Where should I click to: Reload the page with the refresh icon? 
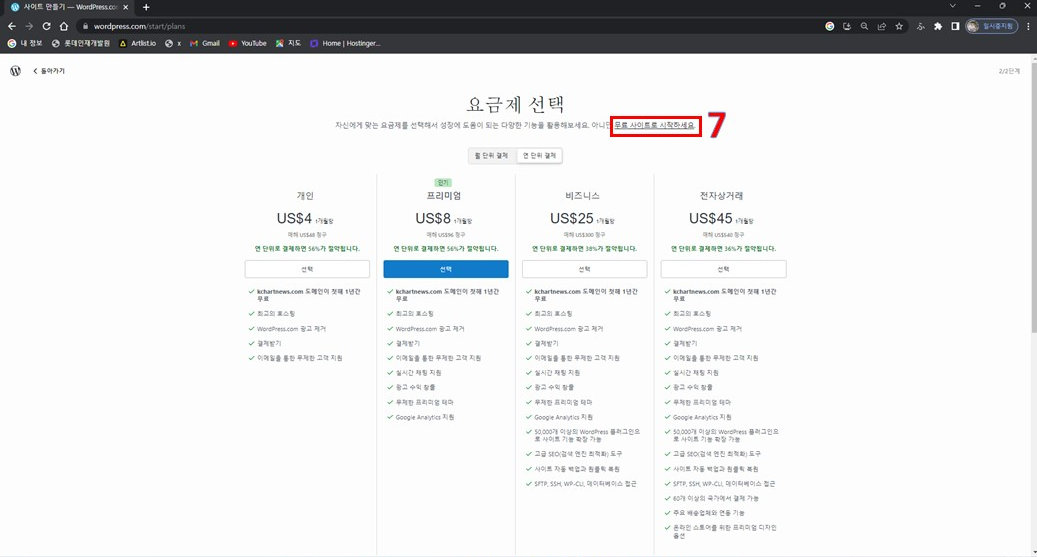tap(46, 26)
